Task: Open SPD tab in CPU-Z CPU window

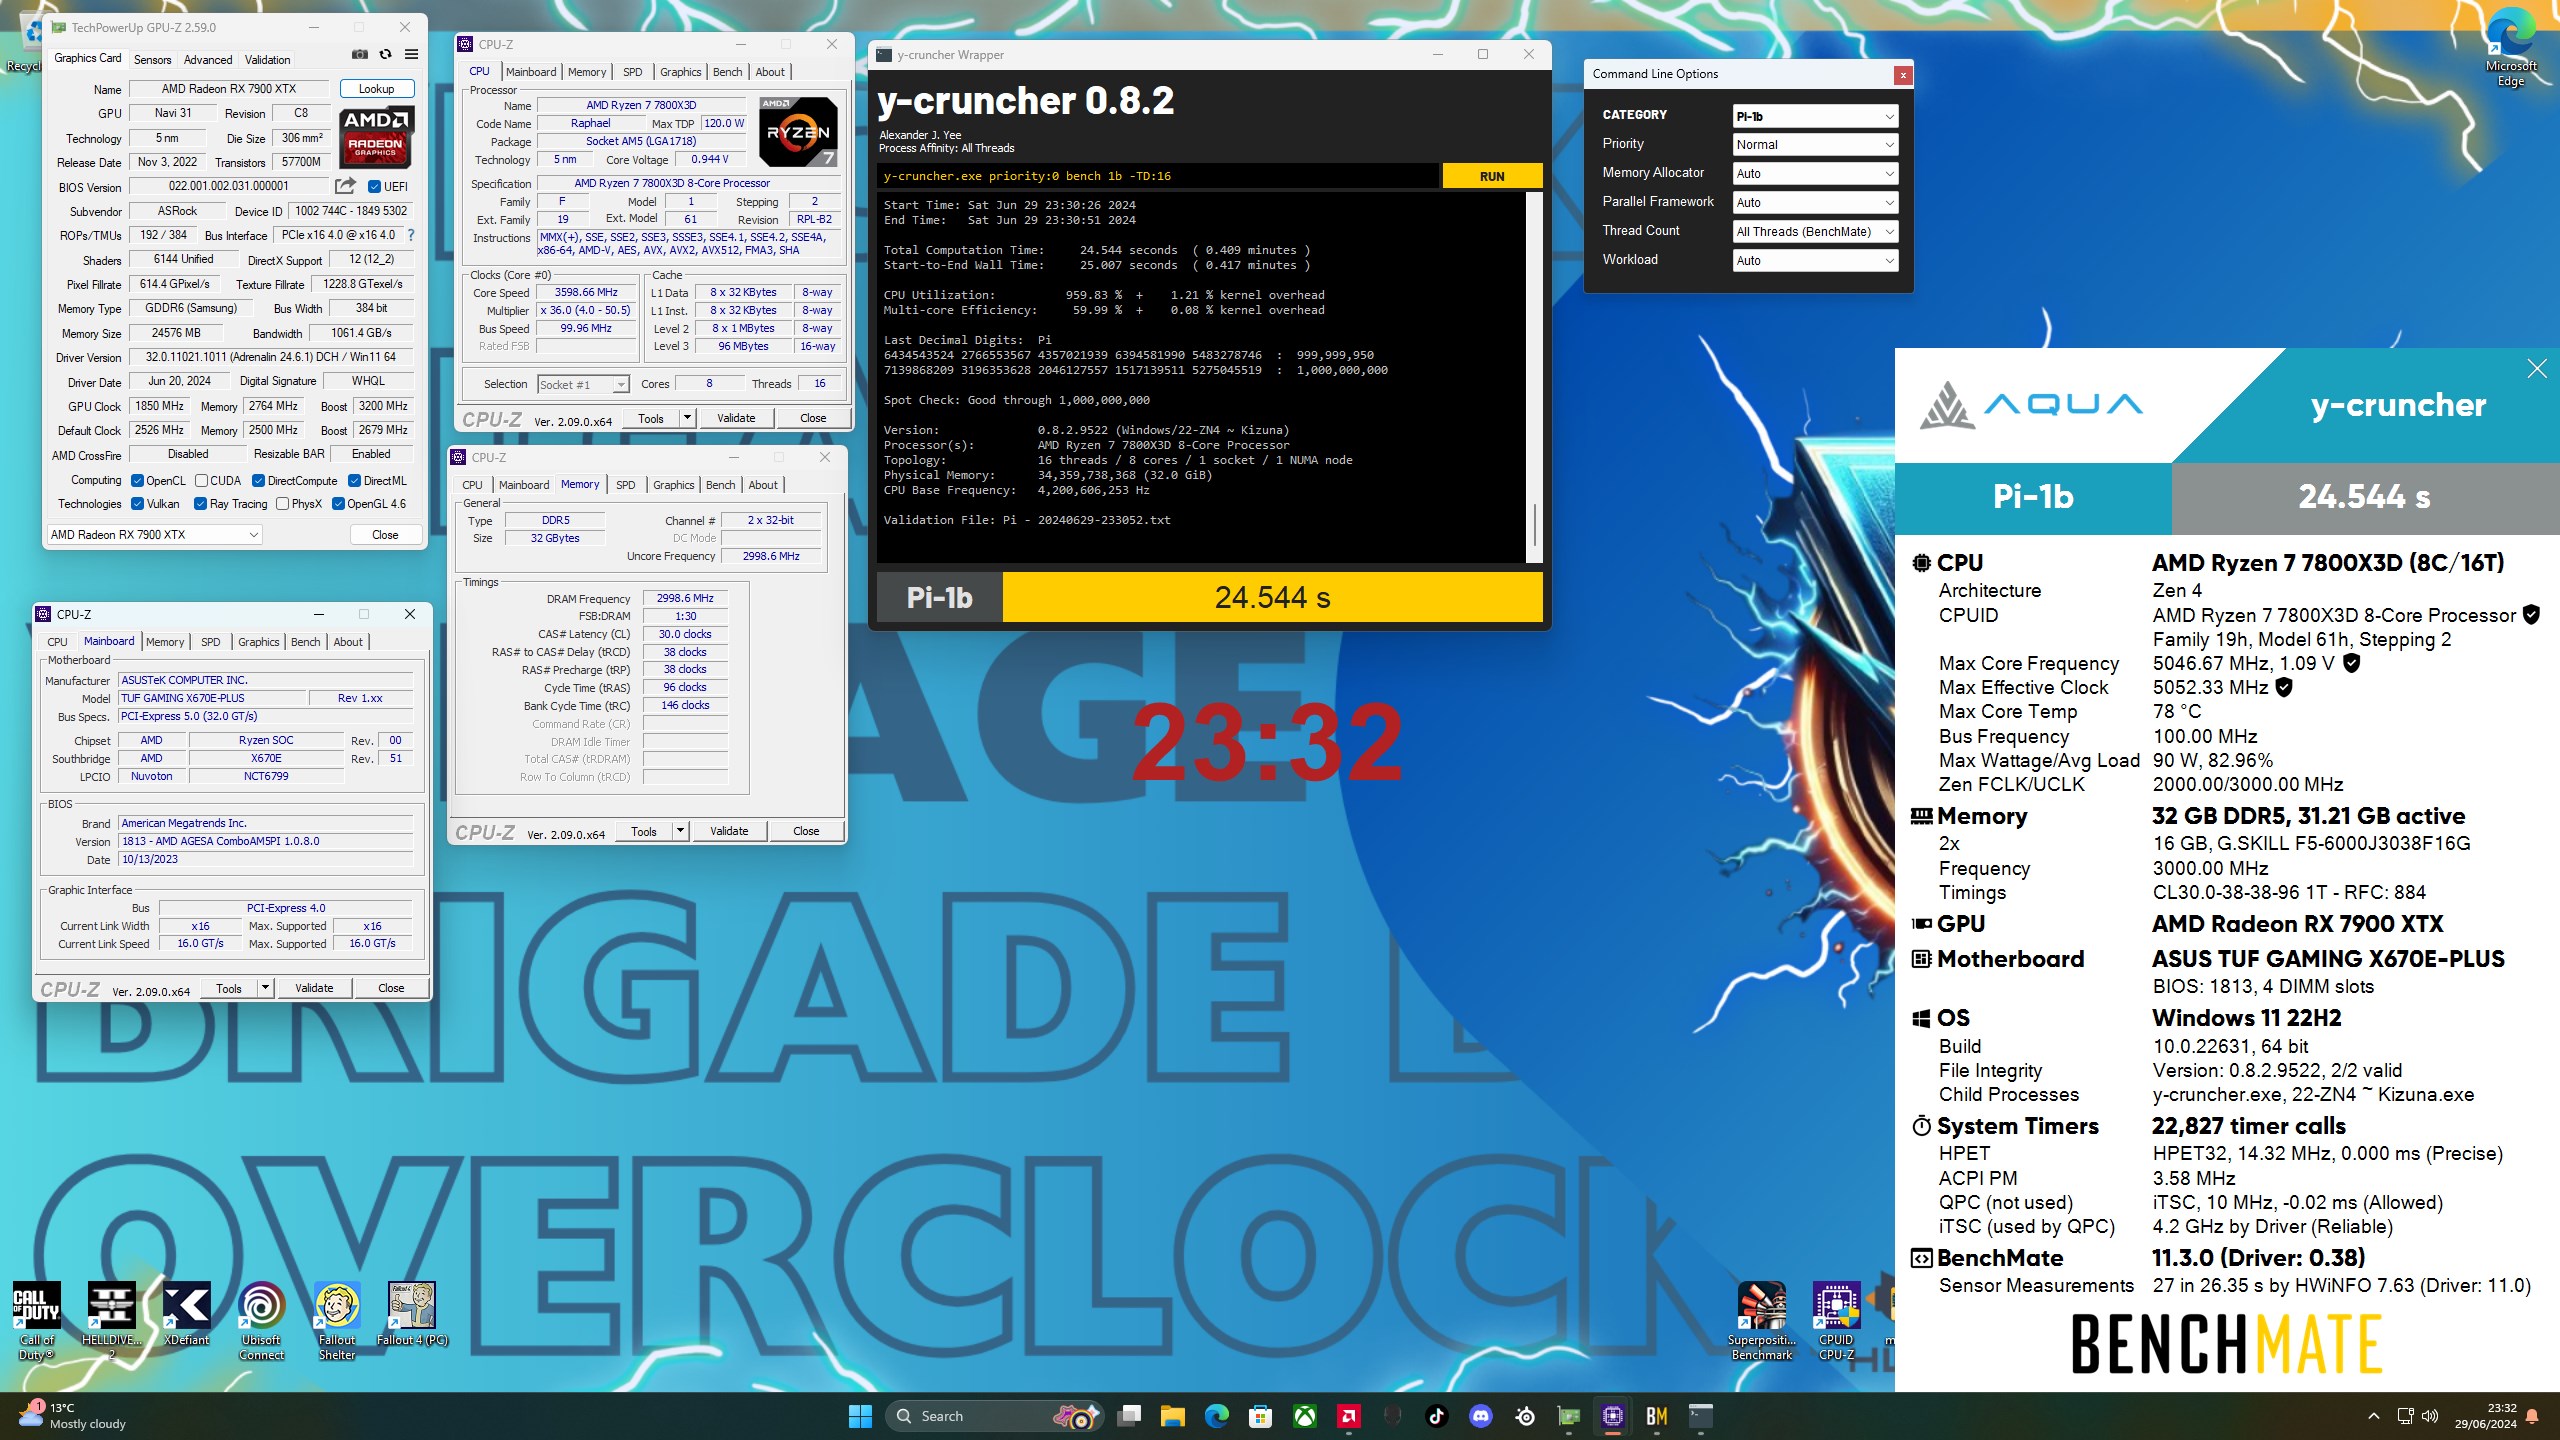Action: click(633, 72)
